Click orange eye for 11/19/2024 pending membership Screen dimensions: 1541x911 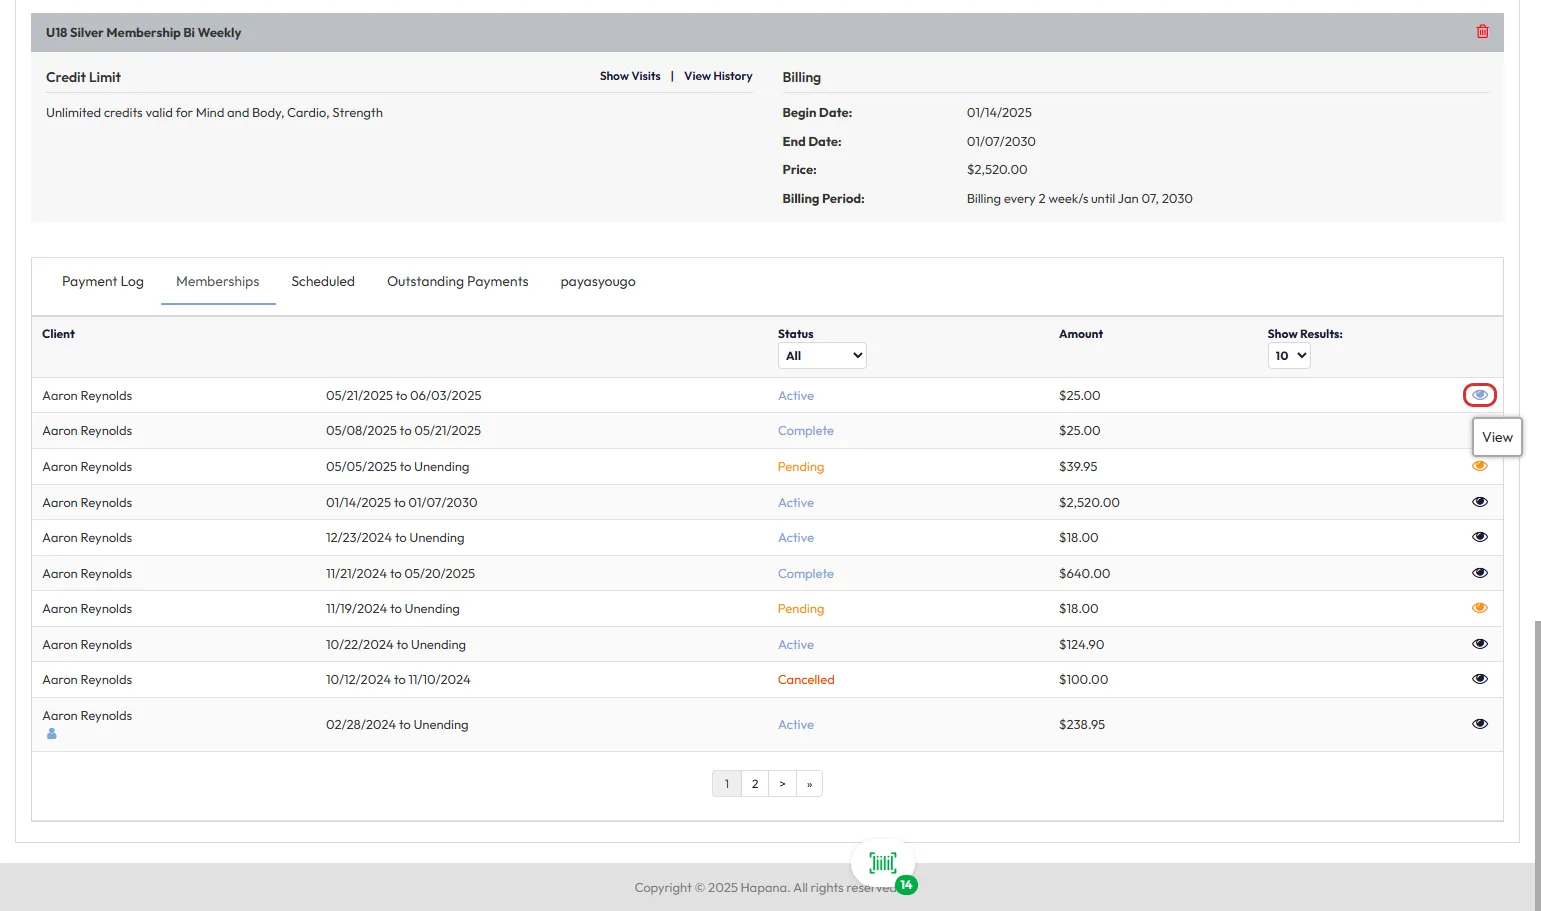tap(1479, 608)
